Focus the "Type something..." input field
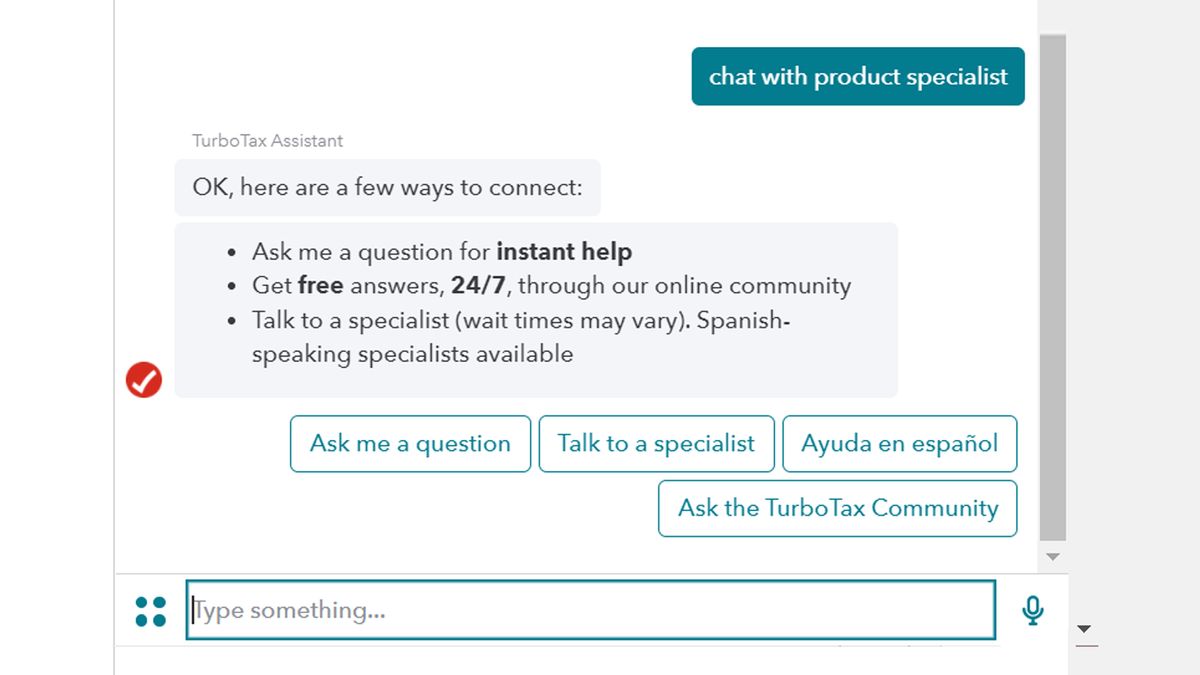 pyautogui.click(x=590, y=610)
